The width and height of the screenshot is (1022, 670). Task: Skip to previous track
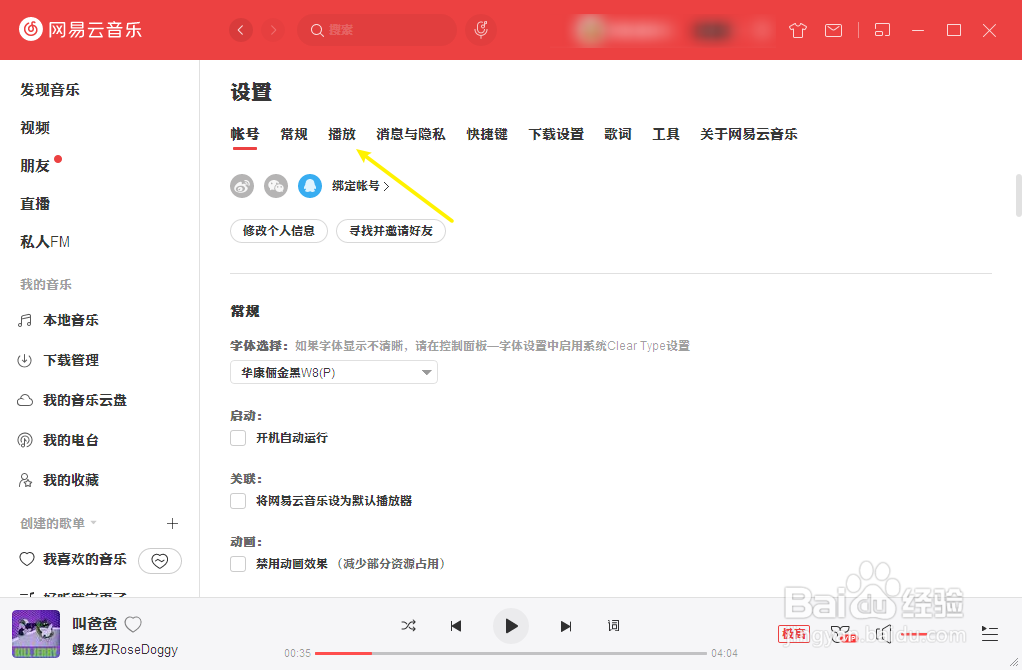(x=456, y=626)
